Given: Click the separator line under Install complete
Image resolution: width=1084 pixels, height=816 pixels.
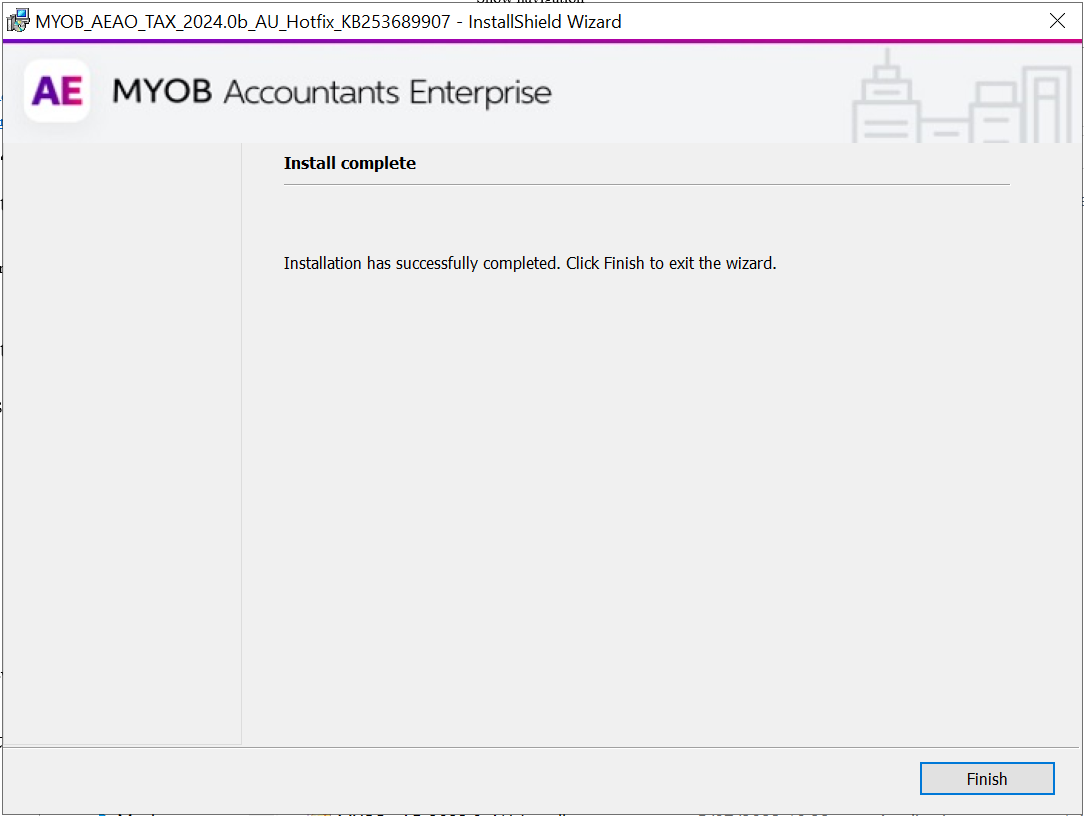Looking at the screenshot, I should tap(646, 185).
